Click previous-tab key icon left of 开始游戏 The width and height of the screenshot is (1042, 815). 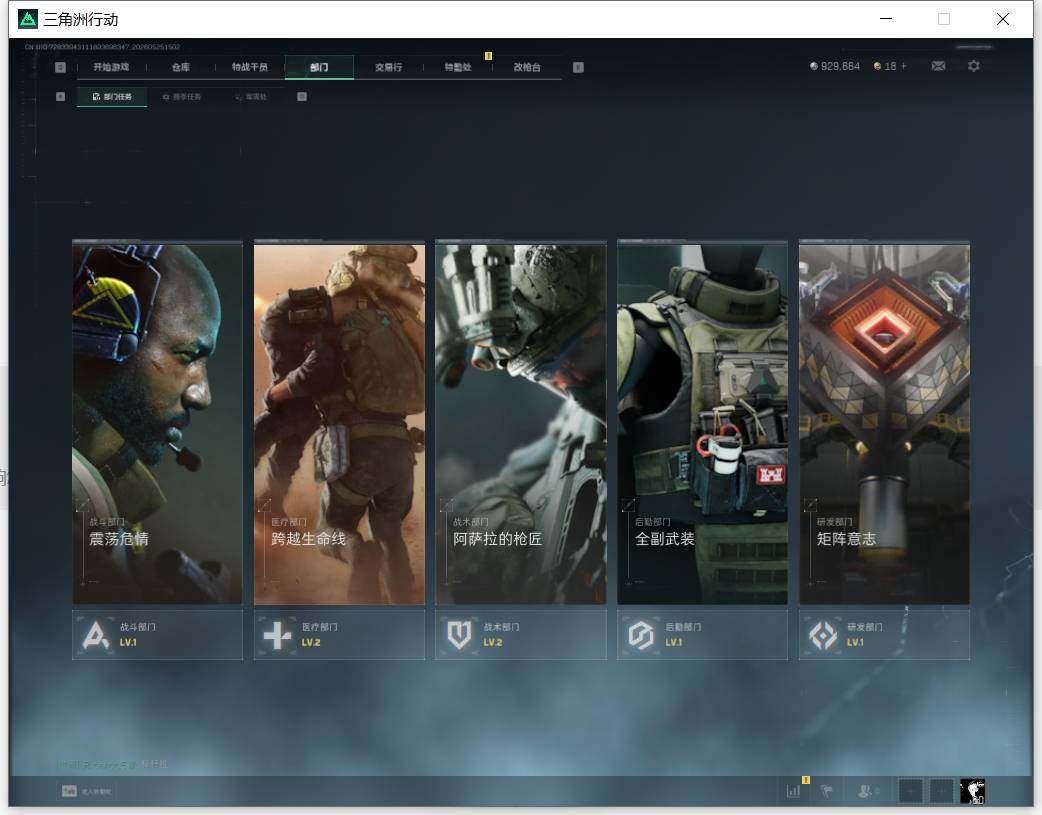pos(60,67)
